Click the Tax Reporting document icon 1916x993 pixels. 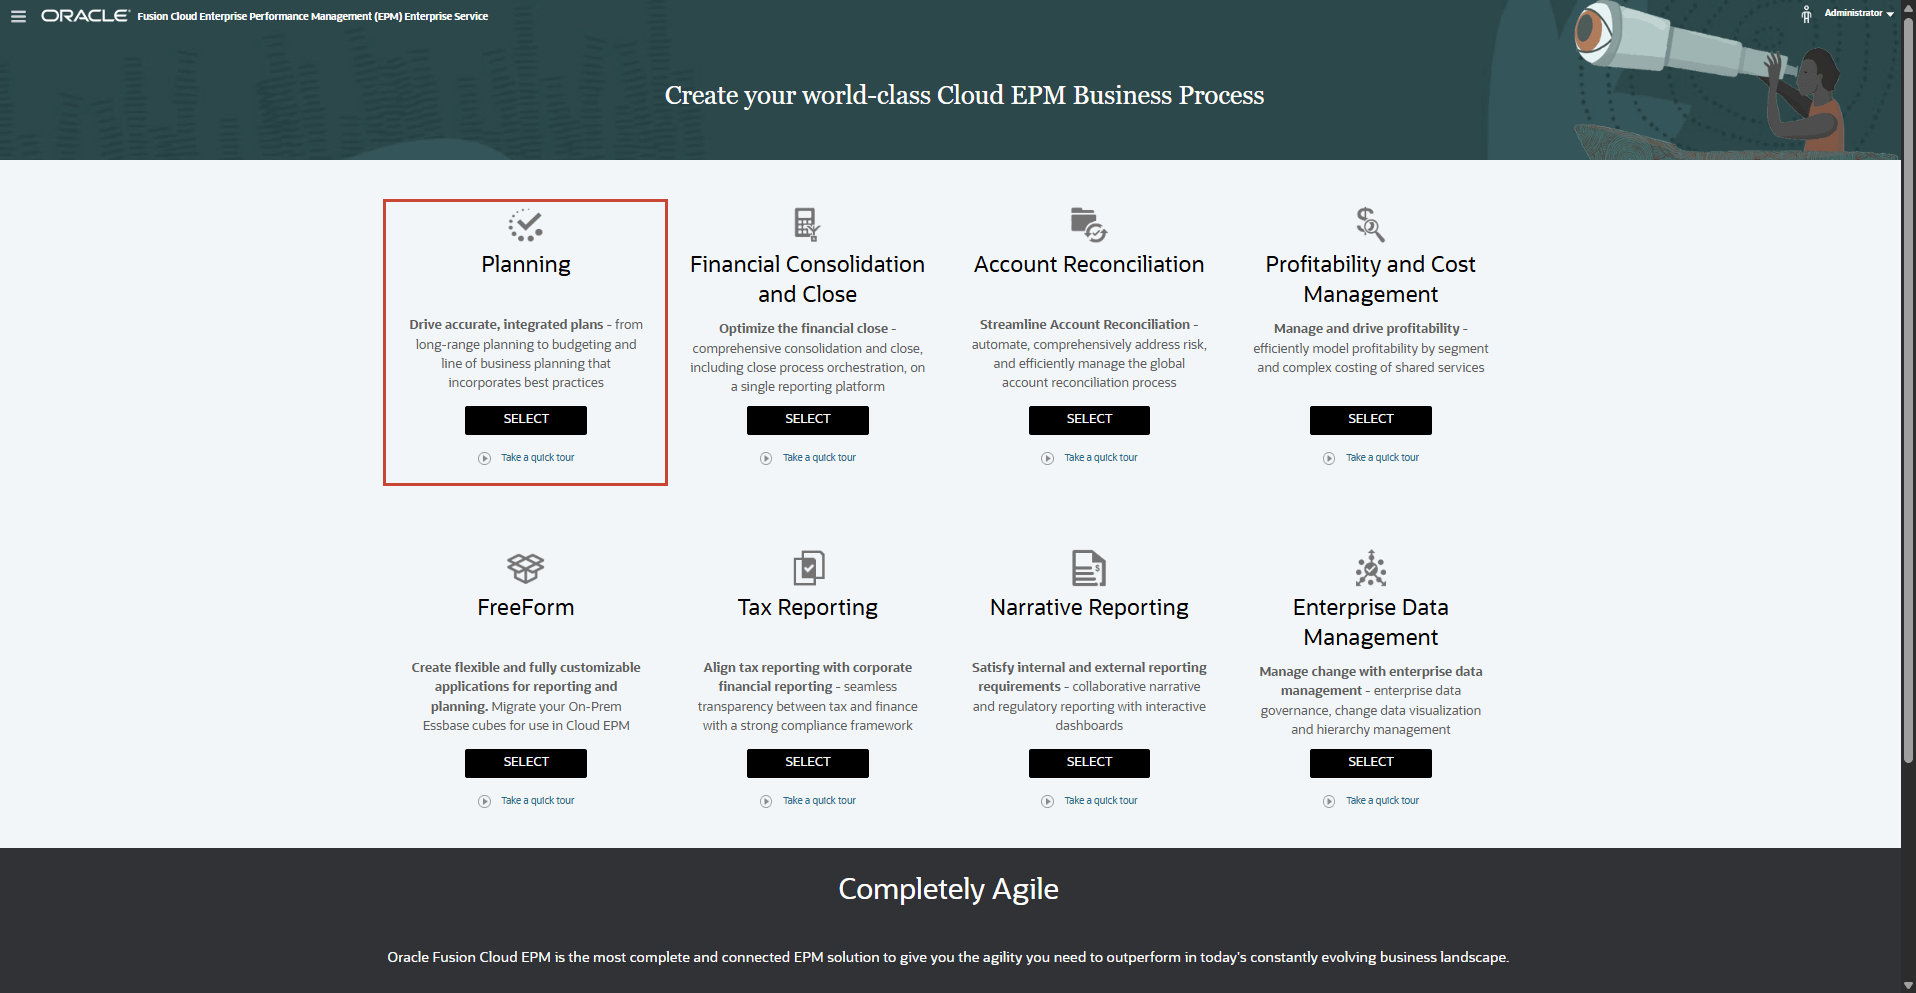(x=808, y=568)
